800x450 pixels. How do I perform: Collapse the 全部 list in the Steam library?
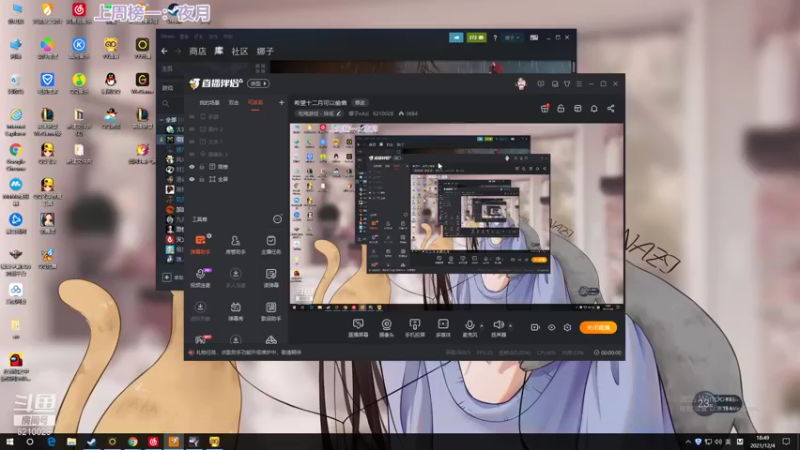click(162, 119)
